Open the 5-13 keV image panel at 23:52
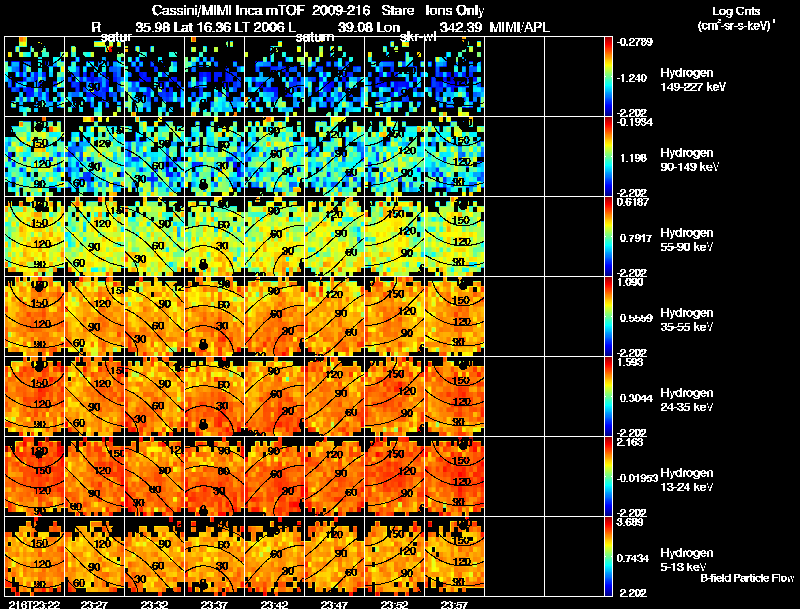This screenshot has height=609, width=800. pyautogui.click(x=394, y=557)
